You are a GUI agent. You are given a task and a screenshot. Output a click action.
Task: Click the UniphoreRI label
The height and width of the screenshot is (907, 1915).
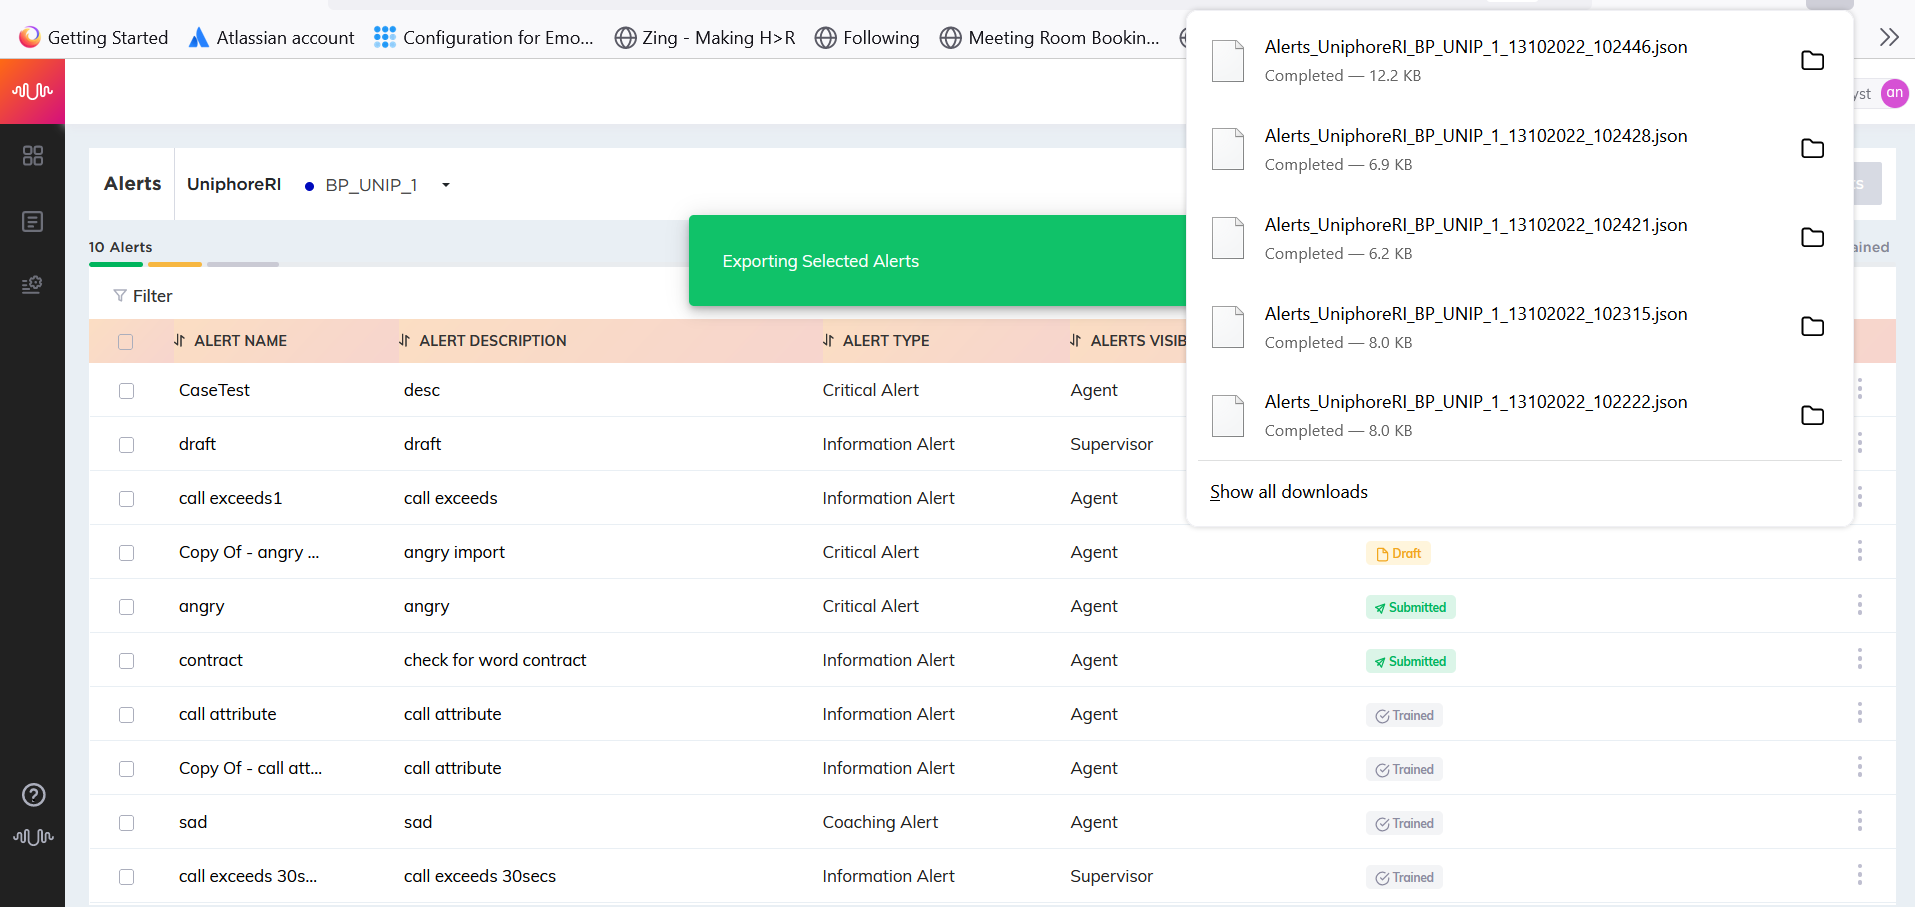point(234,184)
